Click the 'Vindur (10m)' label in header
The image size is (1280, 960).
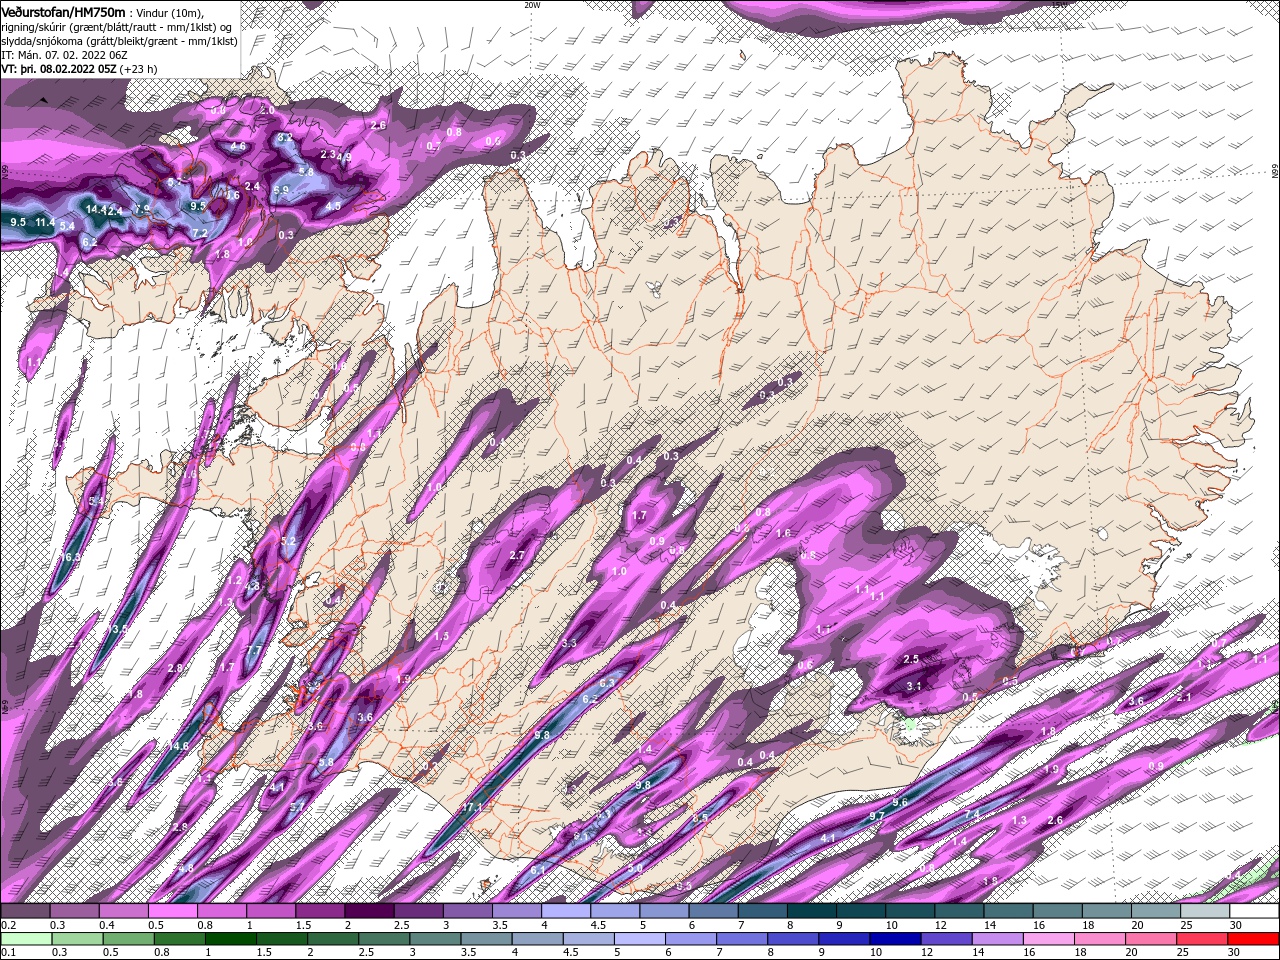pyautogui.click(x=168, y=12)
